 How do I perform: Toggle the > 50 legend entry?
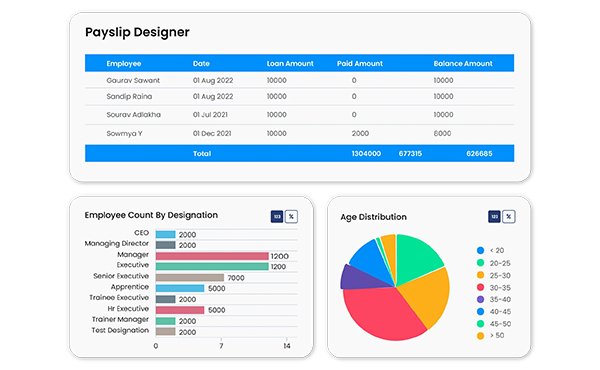click(x=491, y=336)
